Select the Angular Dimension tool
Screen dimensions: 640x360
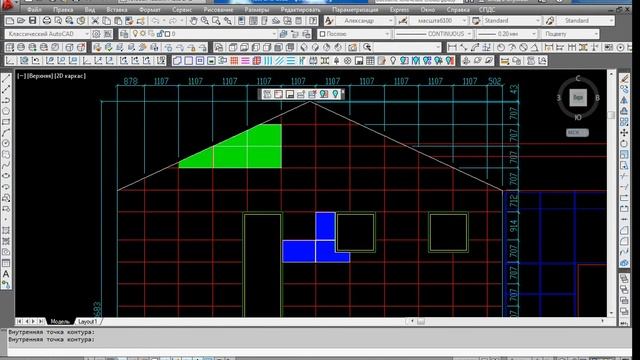pos(535,47)
